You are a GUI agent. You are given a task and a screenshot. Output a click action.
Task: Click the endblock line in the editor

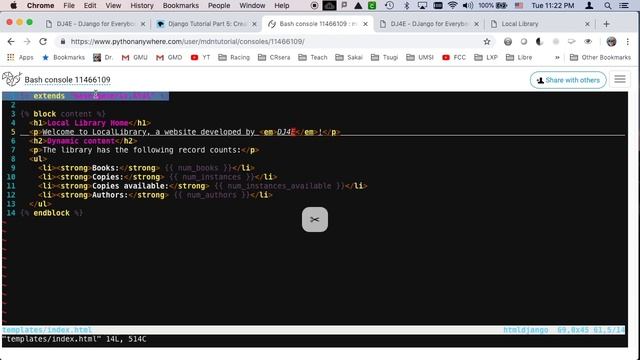(51, 213)
